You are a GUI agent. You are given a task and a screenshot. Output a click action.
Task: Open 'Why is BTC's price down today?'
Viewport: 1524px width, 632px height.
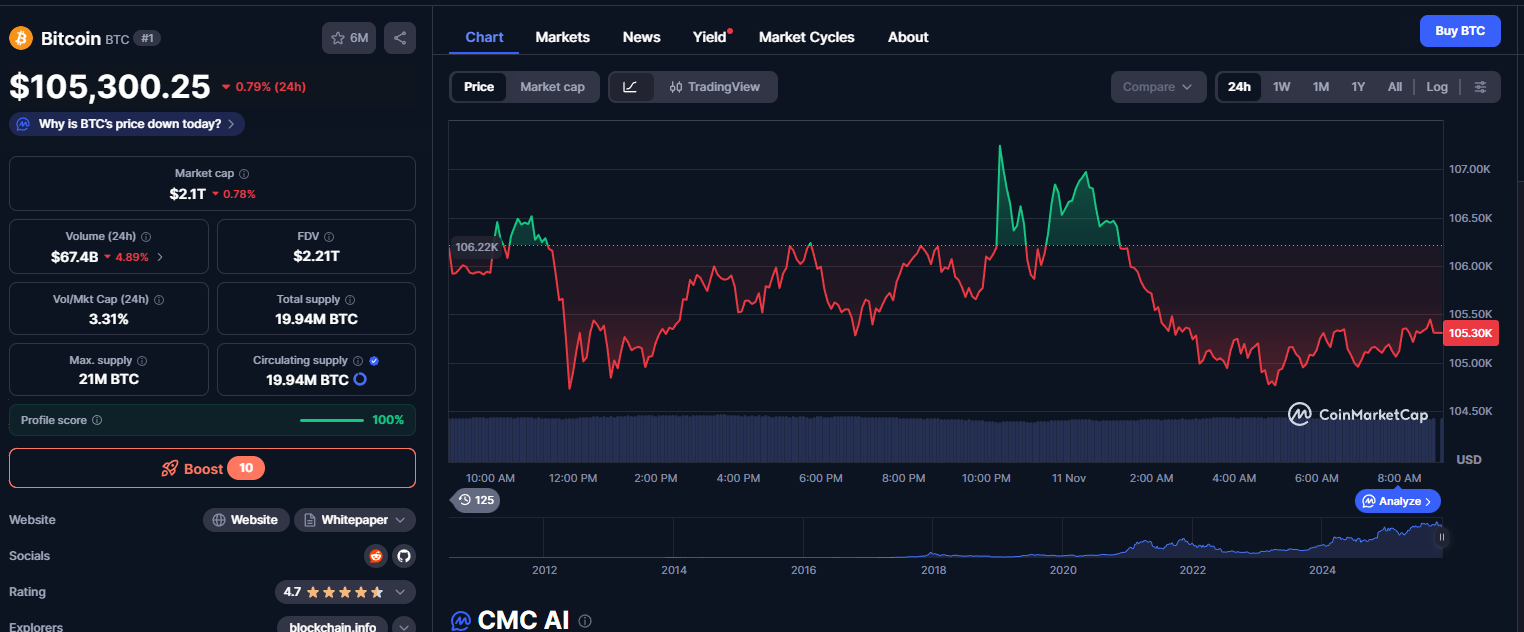[126, 123]
